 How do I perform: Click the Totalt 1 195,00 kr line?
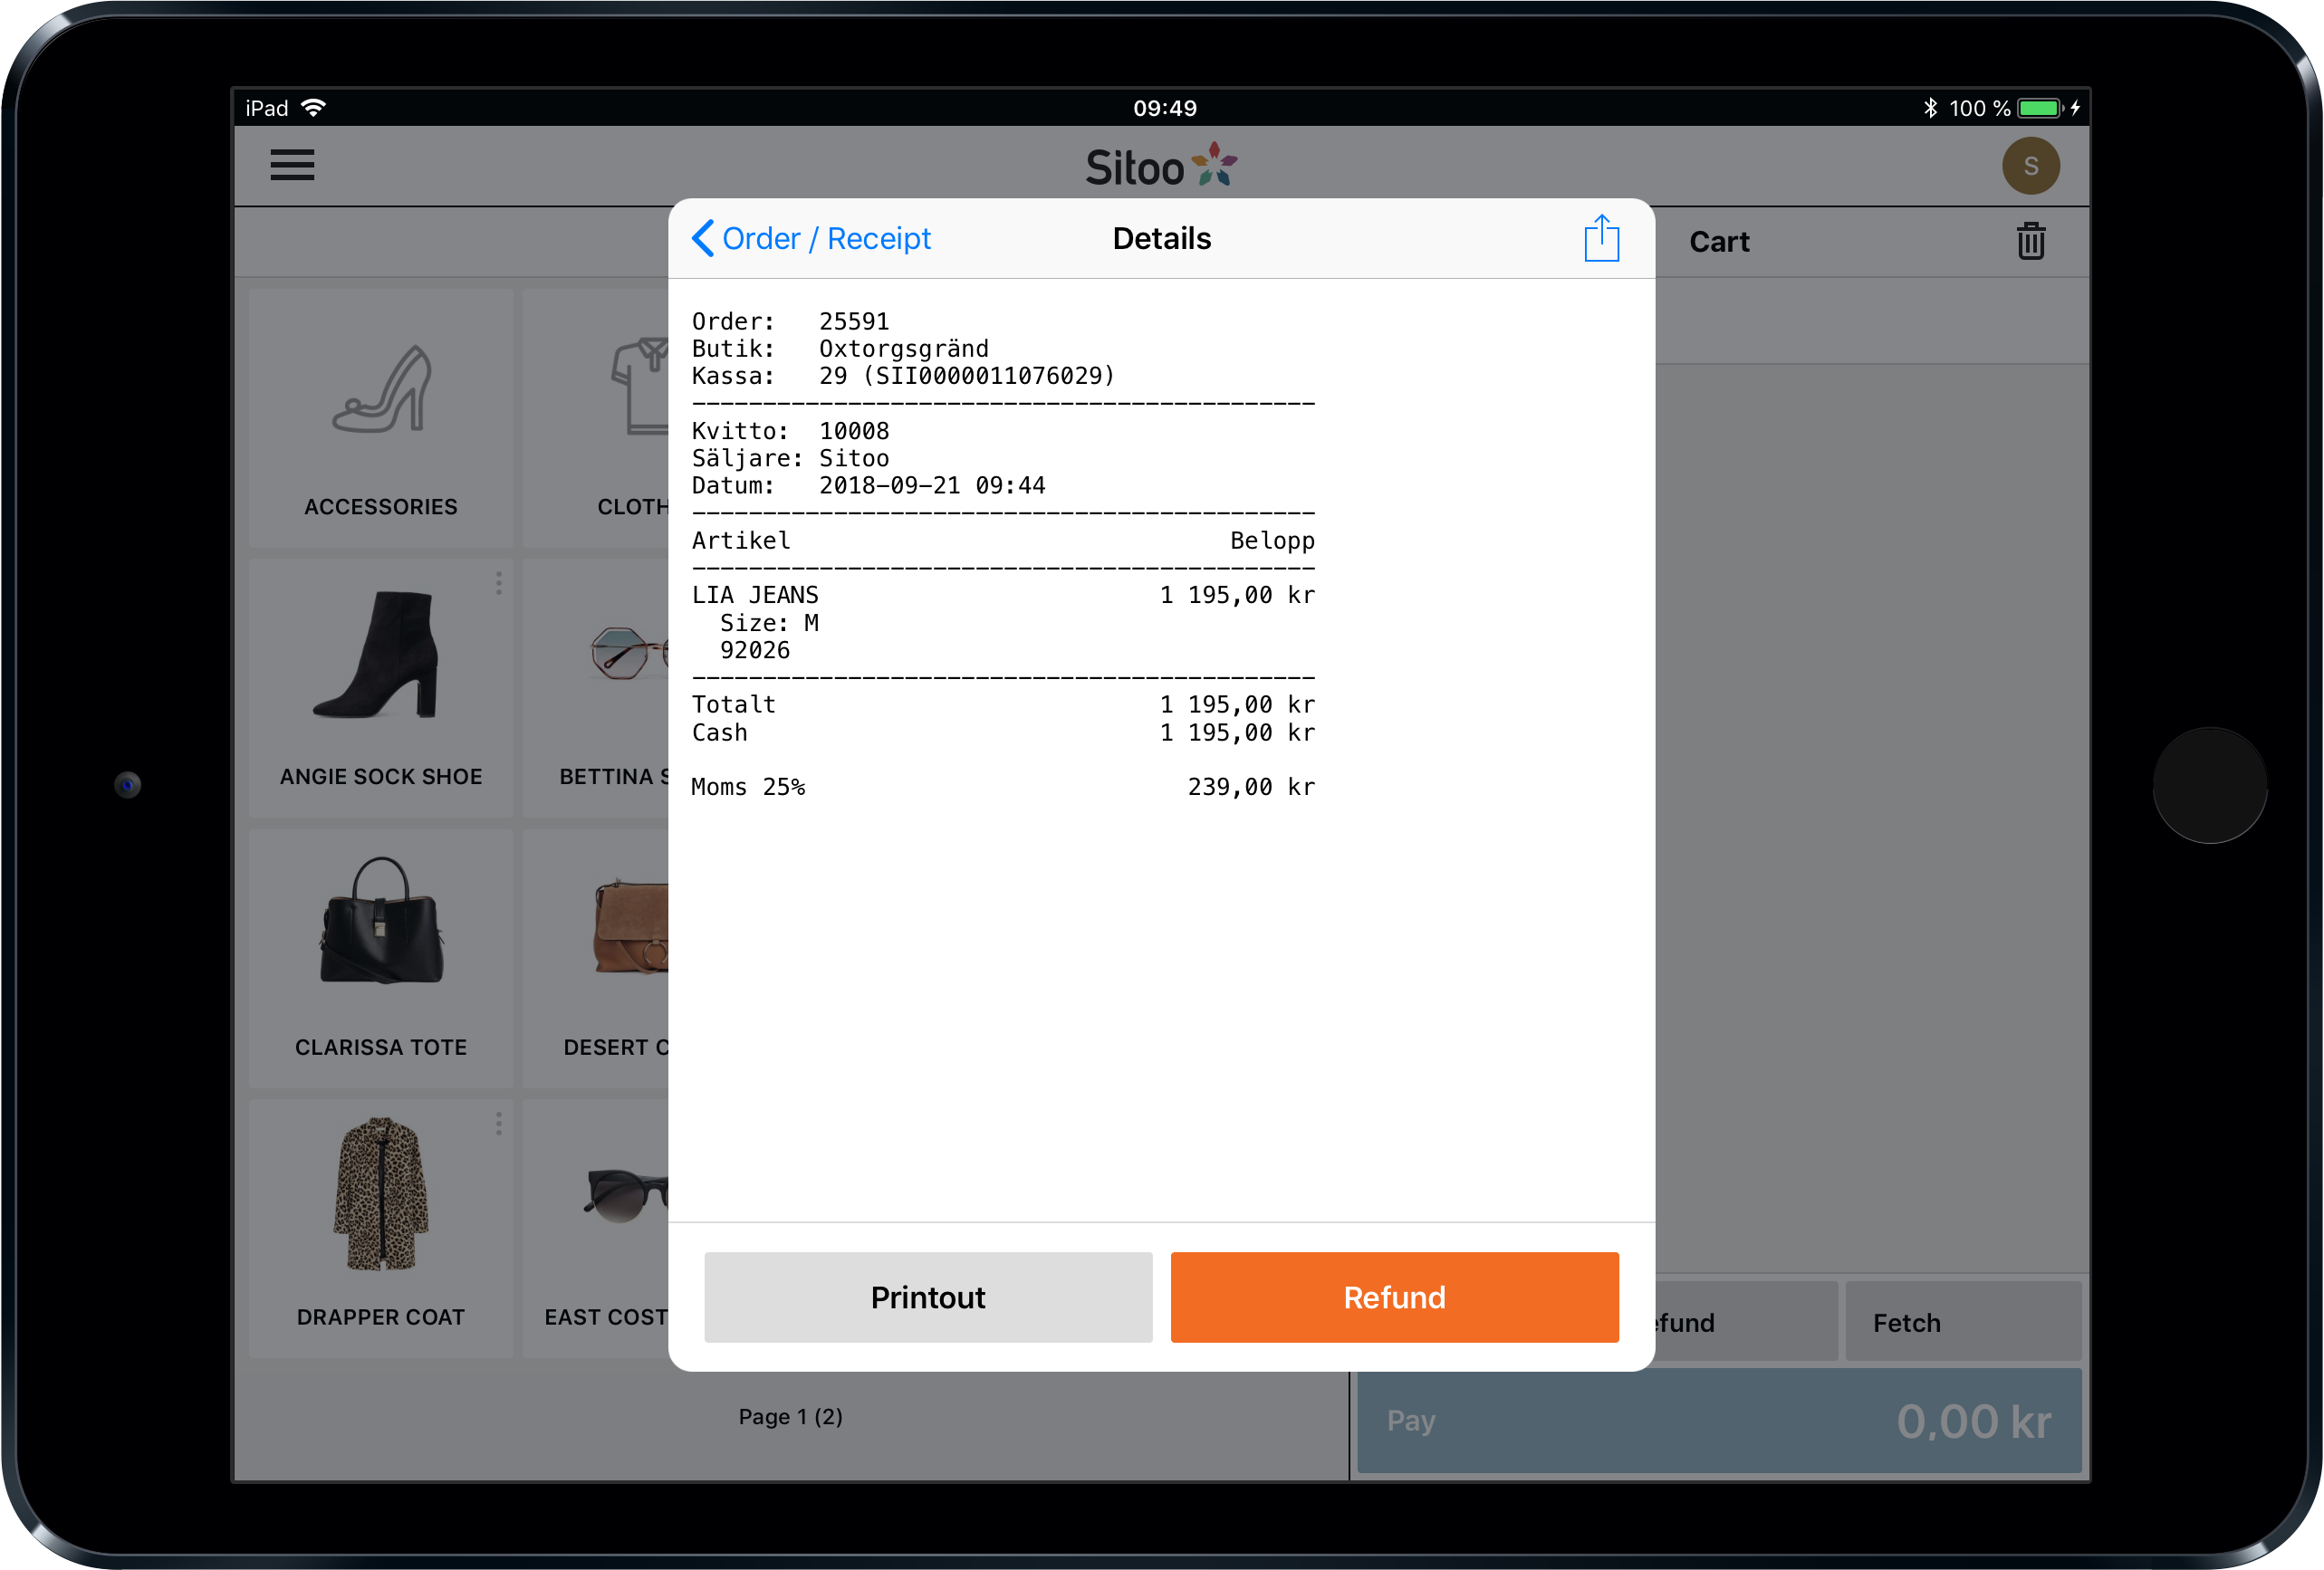[1003, 704]
